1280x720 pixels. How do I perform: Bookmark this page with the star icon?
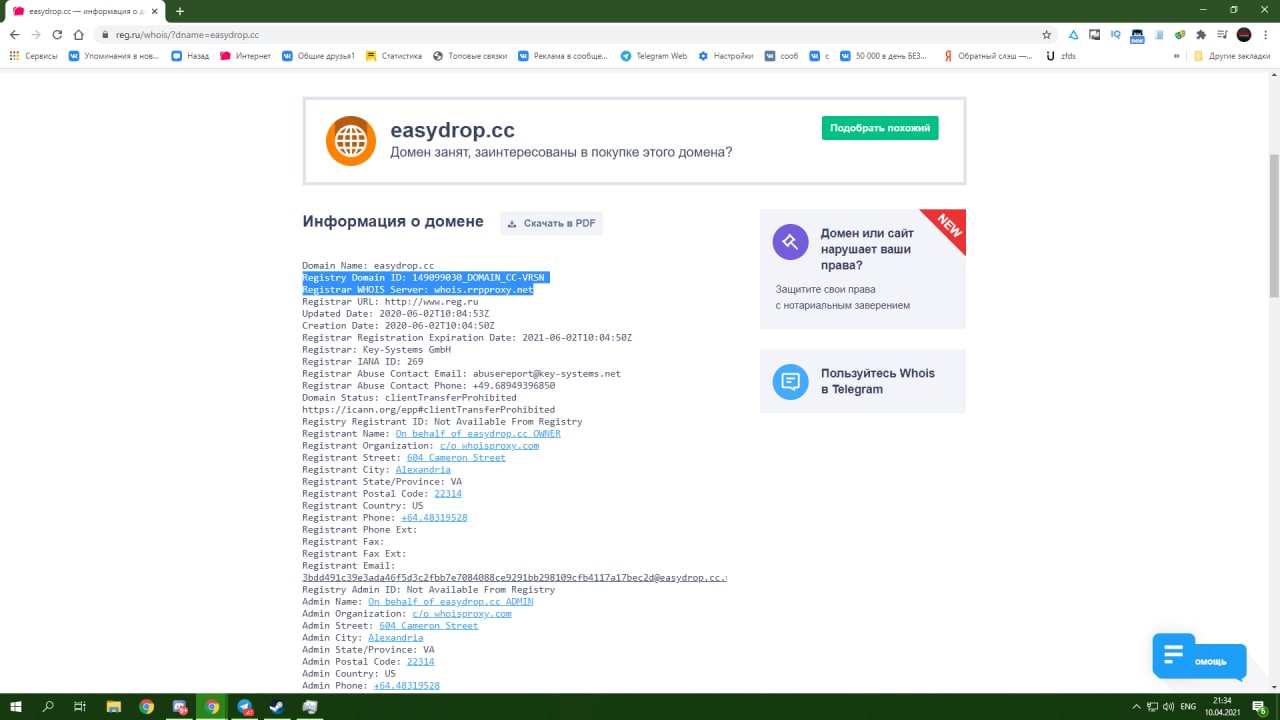click(x=1046, y=34)
